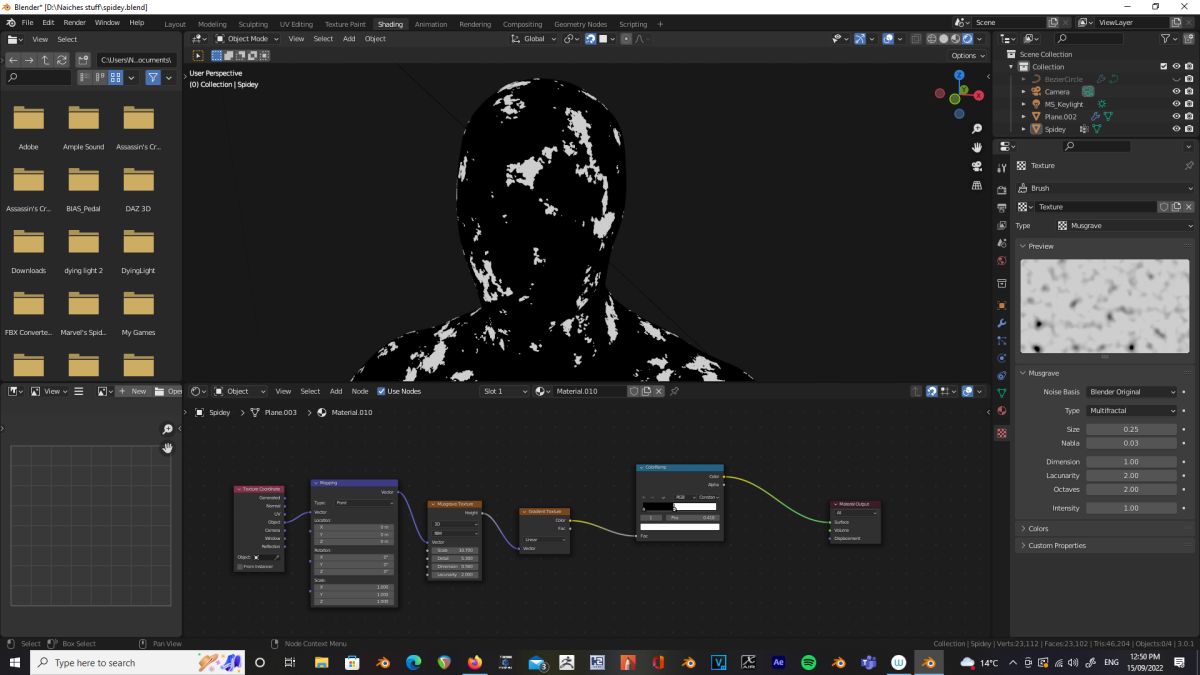Open the Render properties tab
1200x675 pixels.
[x=1002, y=190]
